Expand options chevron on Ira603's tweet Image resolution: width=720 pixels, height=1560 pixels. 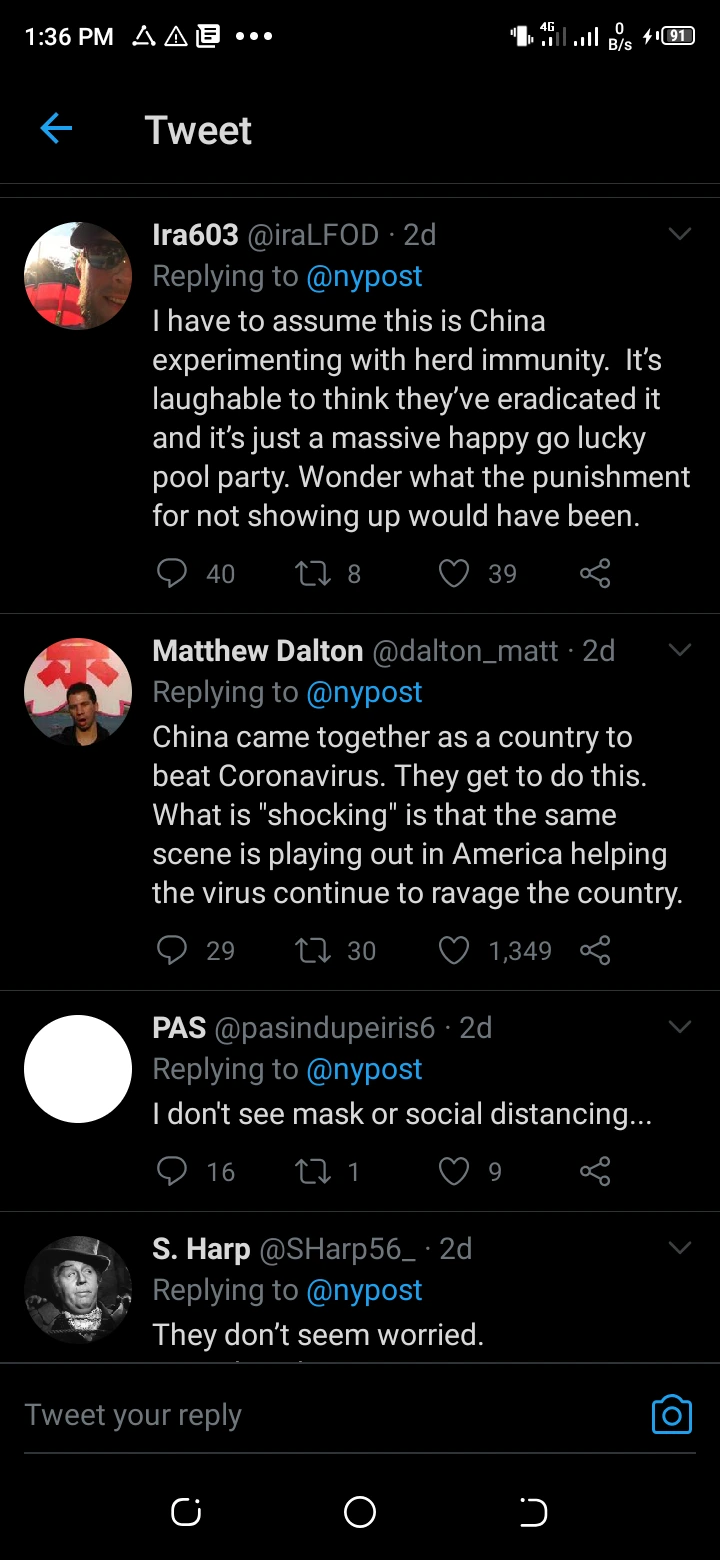pyautogui.click(x=680, y=235)
